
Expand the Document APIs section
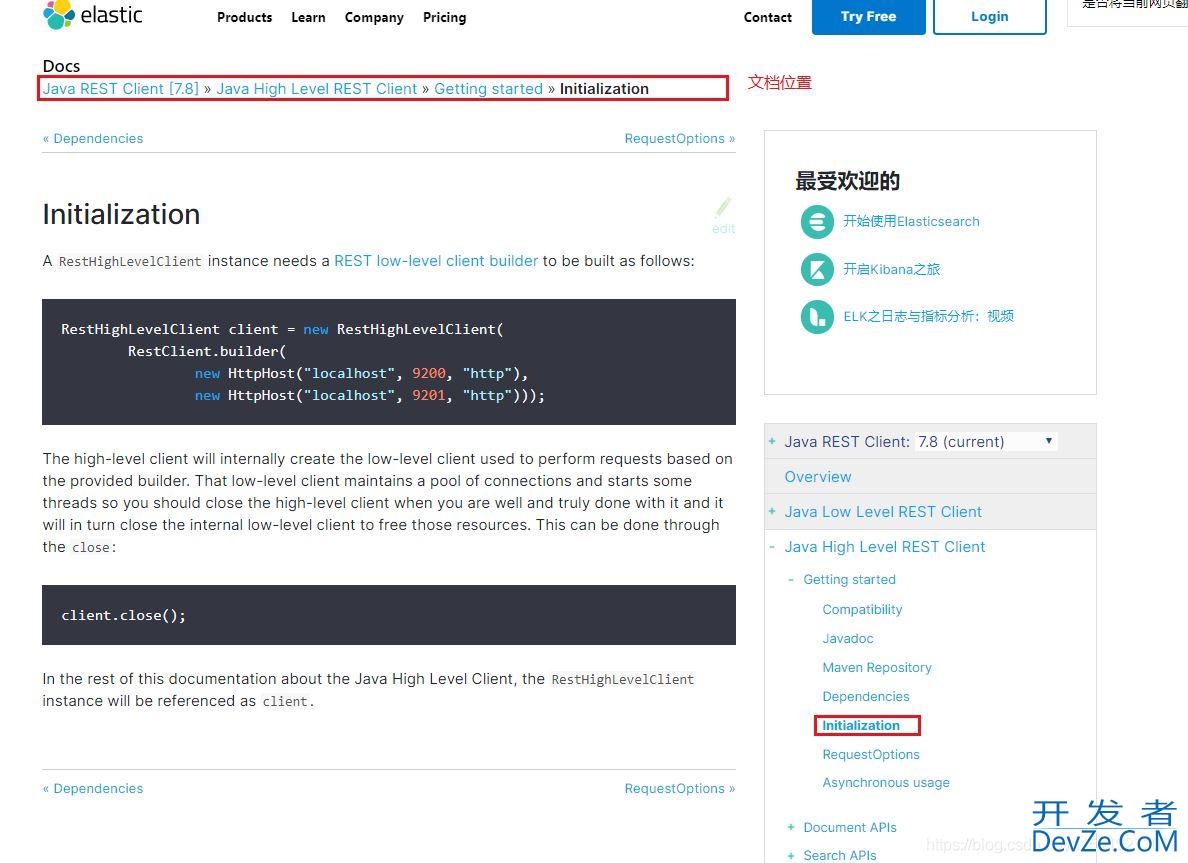coord(791,827)
